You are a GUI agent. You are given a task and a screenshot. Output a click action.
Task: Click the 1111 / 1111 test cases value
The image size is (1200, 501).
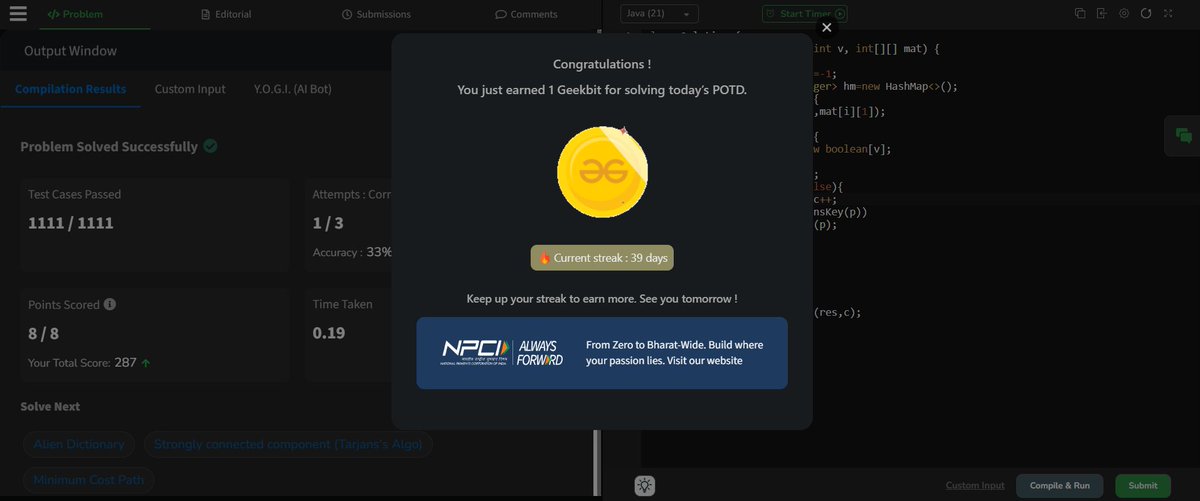71,223
